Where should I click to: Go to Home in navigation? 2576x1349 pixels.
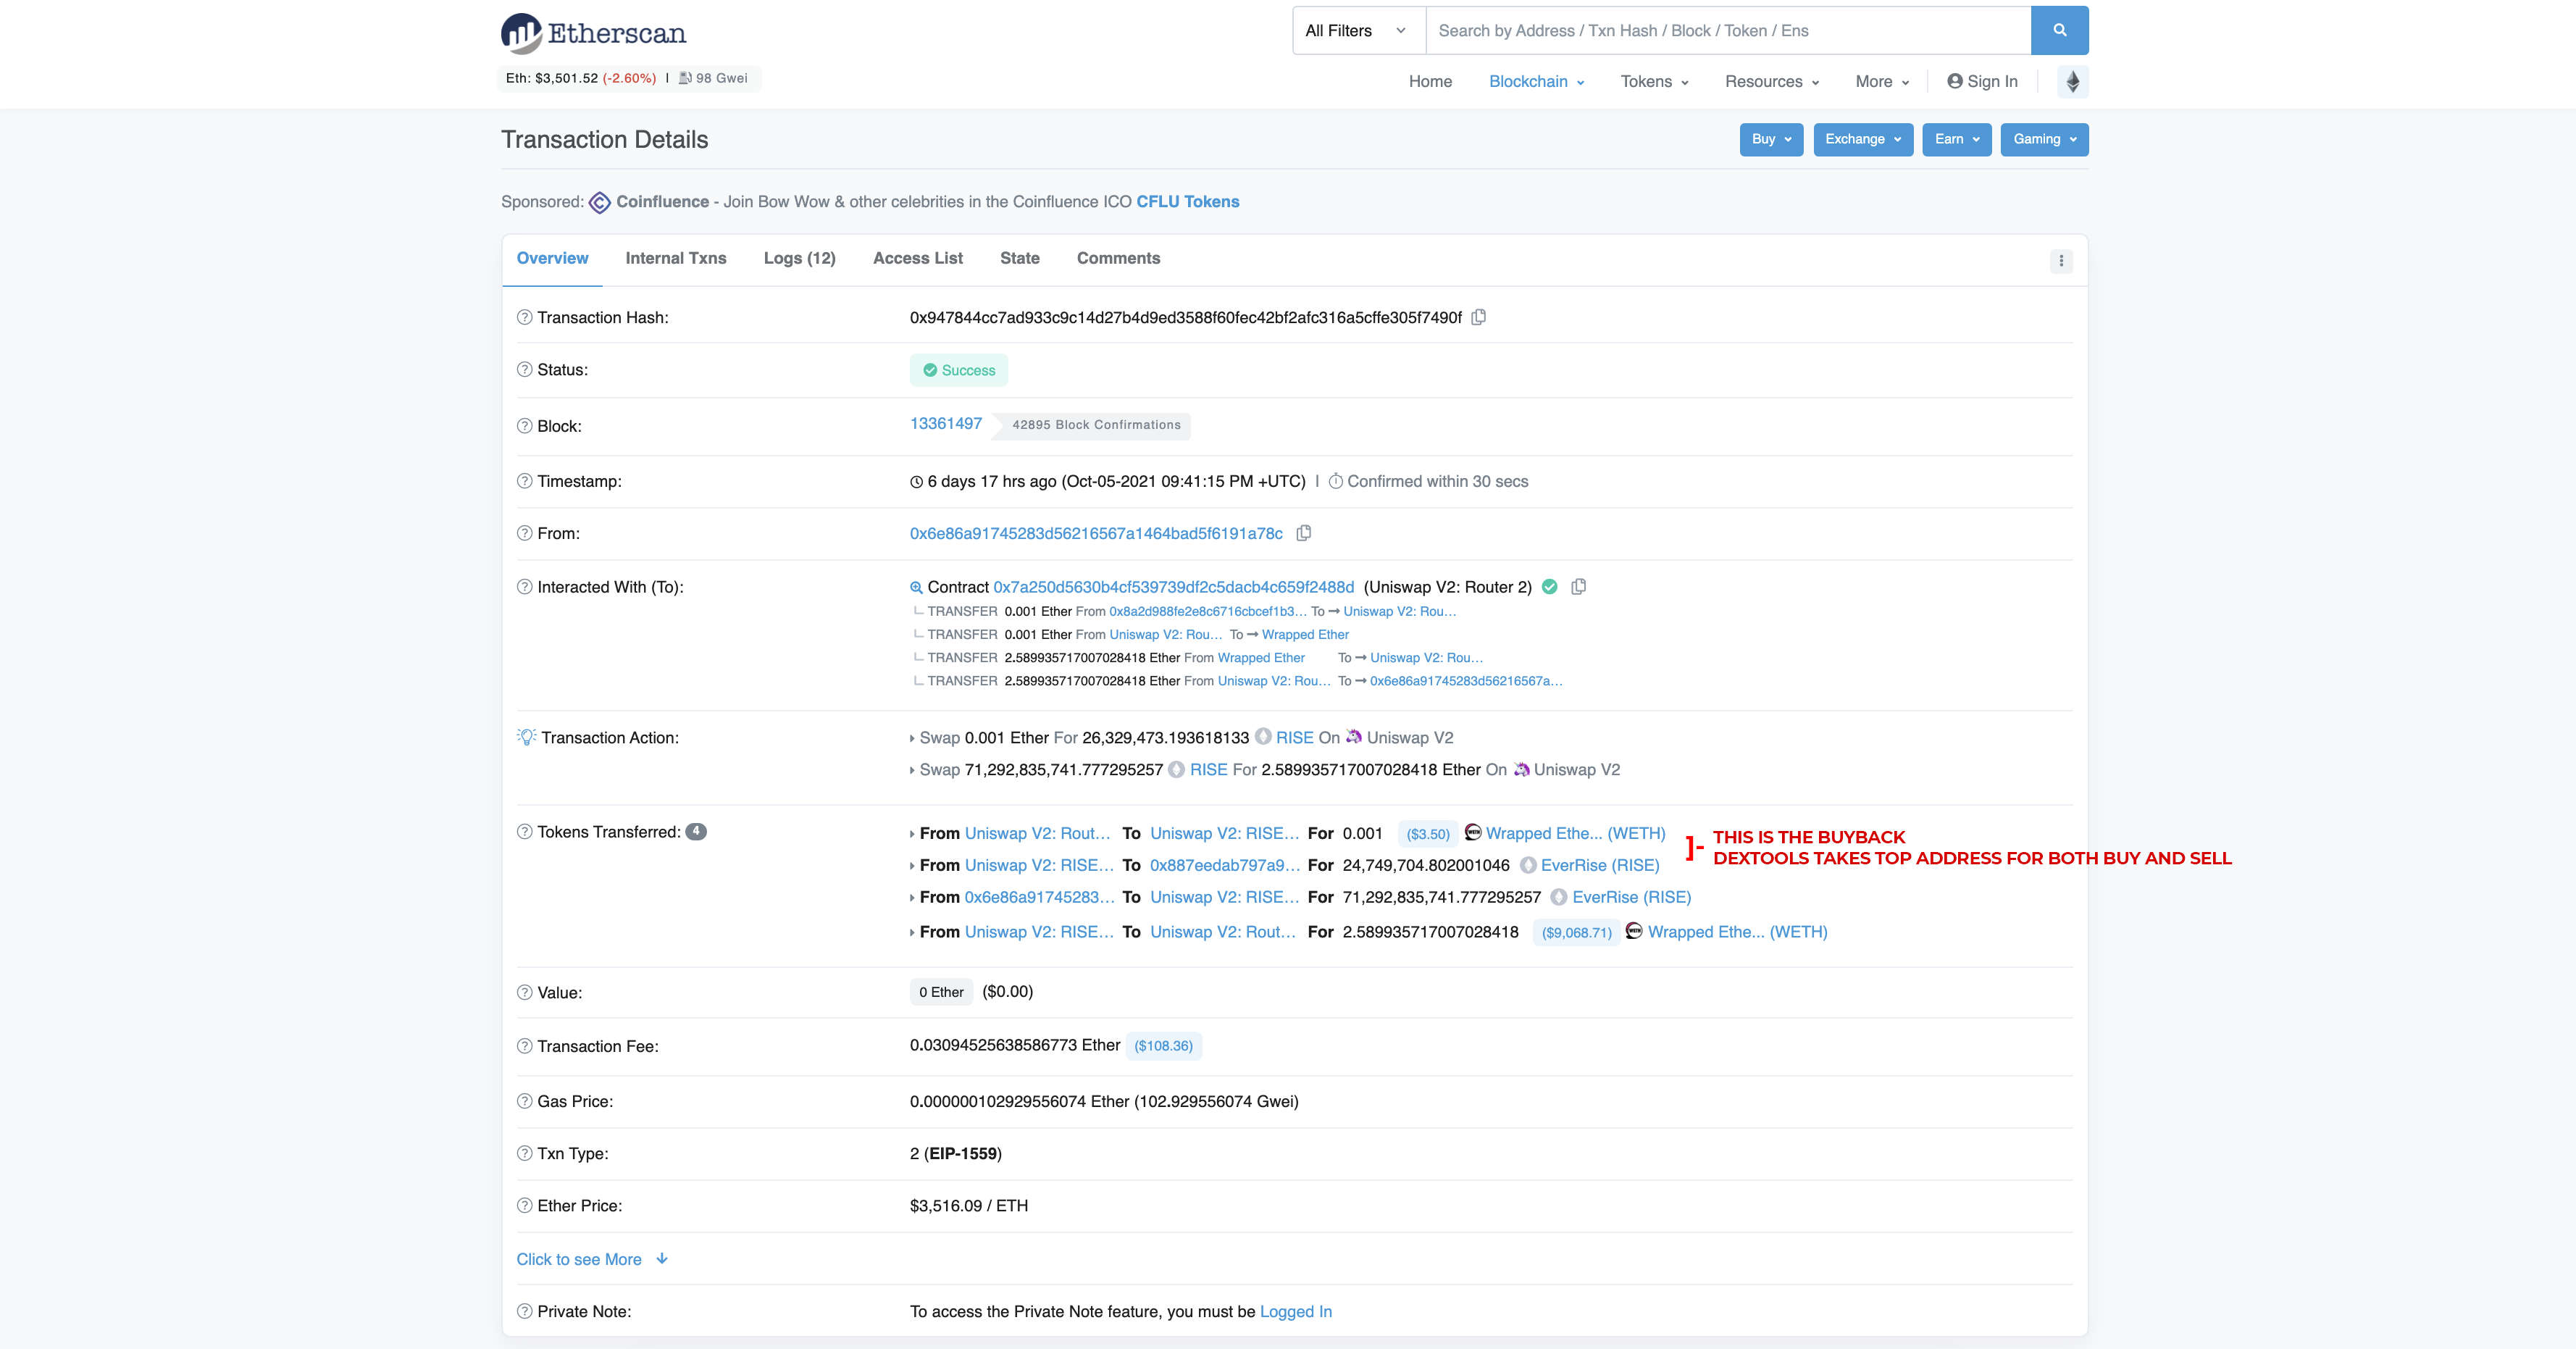coord(1430,82)
